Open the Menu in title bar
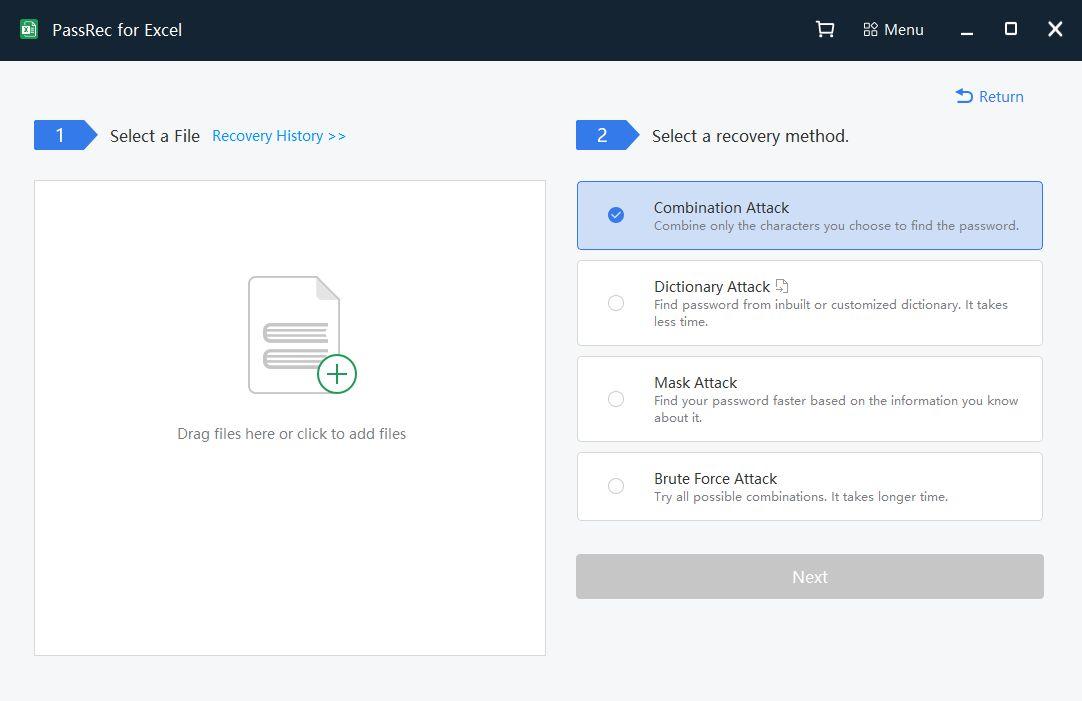Screen dimensions: 1082x701 (893, 30)
